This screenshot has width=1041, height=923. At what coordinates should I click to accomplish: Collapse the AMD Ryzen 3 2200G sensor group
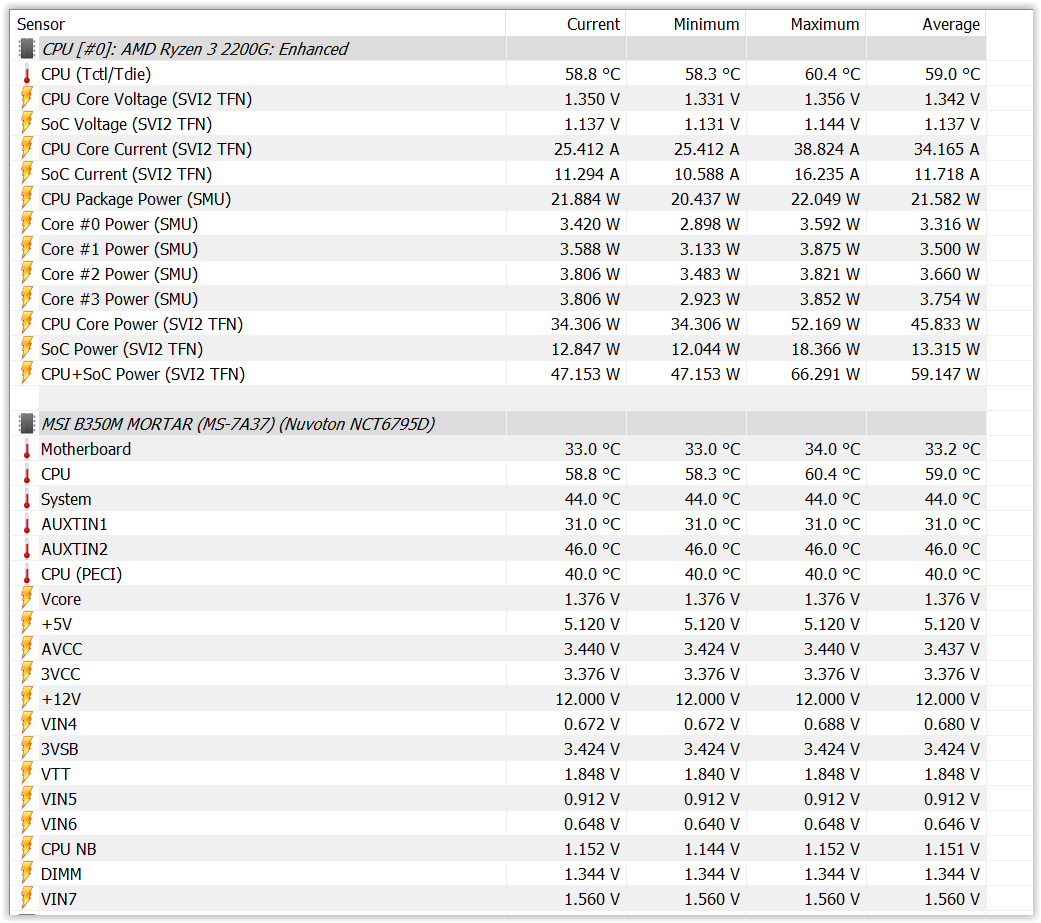194,49
